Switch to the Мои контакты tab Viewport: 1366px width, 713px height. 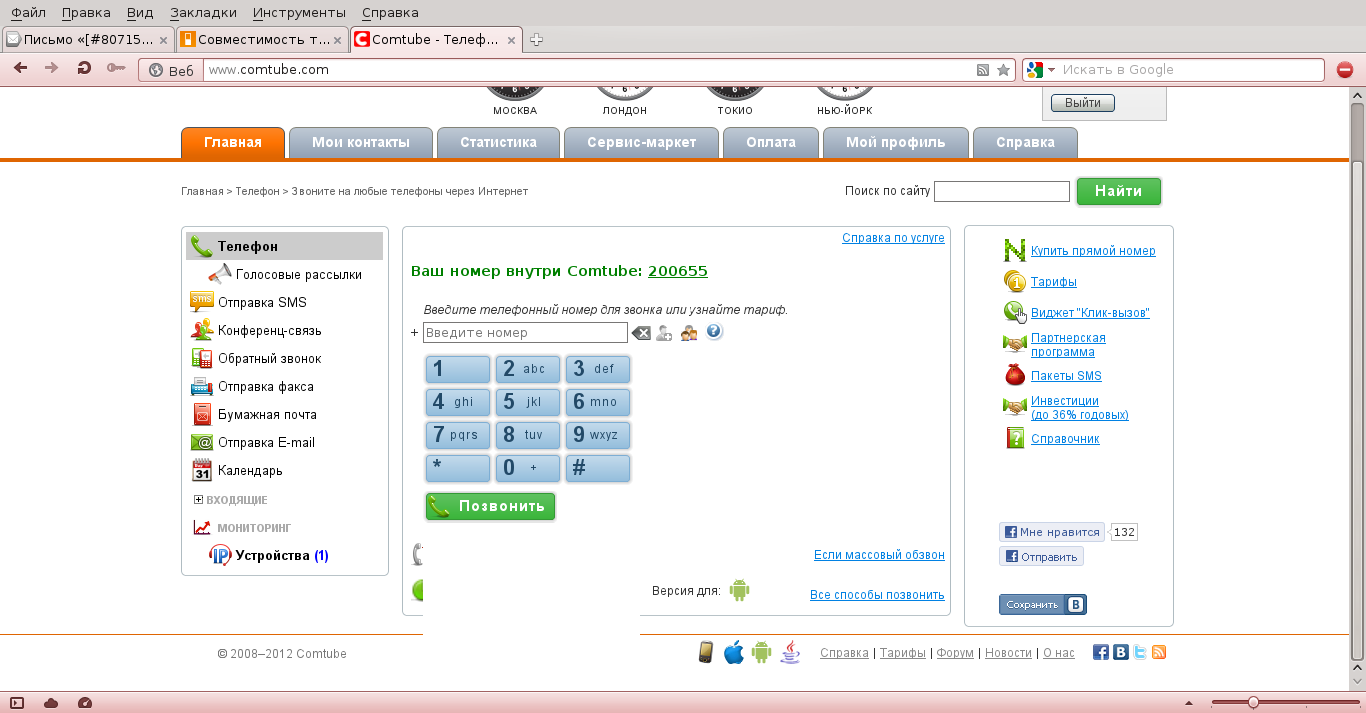[x=361, y=142]
